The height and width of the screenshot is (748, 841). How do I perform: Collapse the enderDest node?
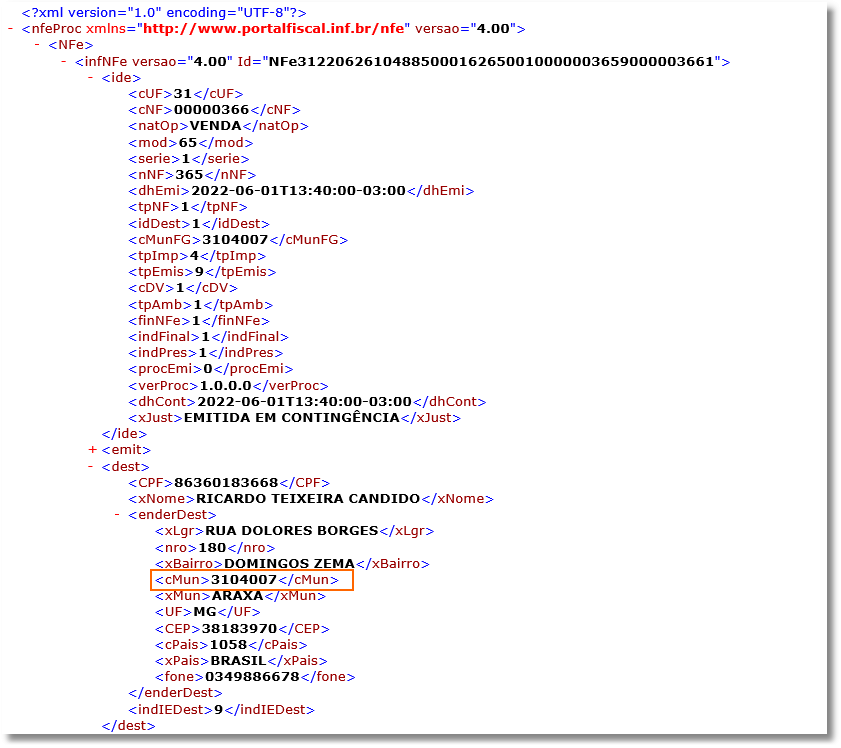tap(117, 515)
